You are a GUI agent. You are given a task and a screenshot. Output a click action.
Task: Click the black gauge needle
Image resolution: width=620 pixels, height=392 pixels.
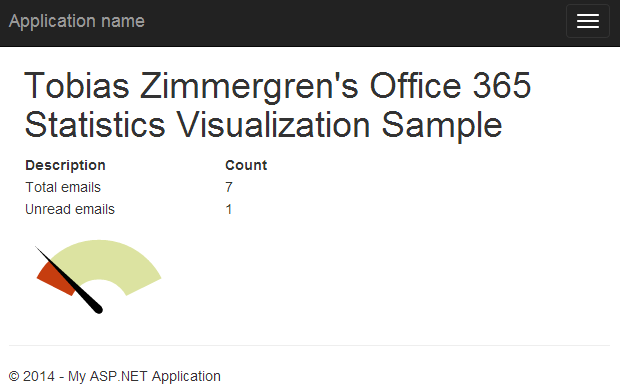(69, 280)
